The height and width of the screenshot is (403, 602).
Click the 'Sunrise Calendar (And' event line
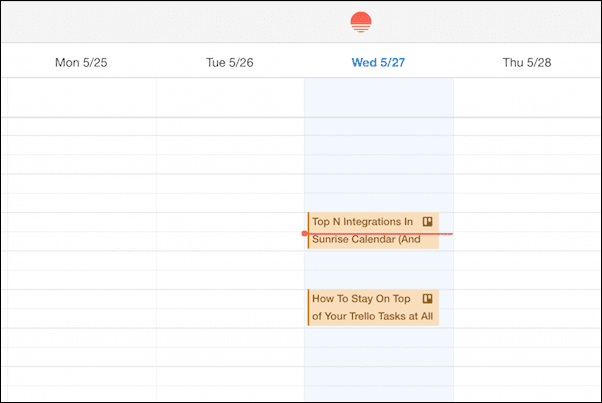point(366,239)
